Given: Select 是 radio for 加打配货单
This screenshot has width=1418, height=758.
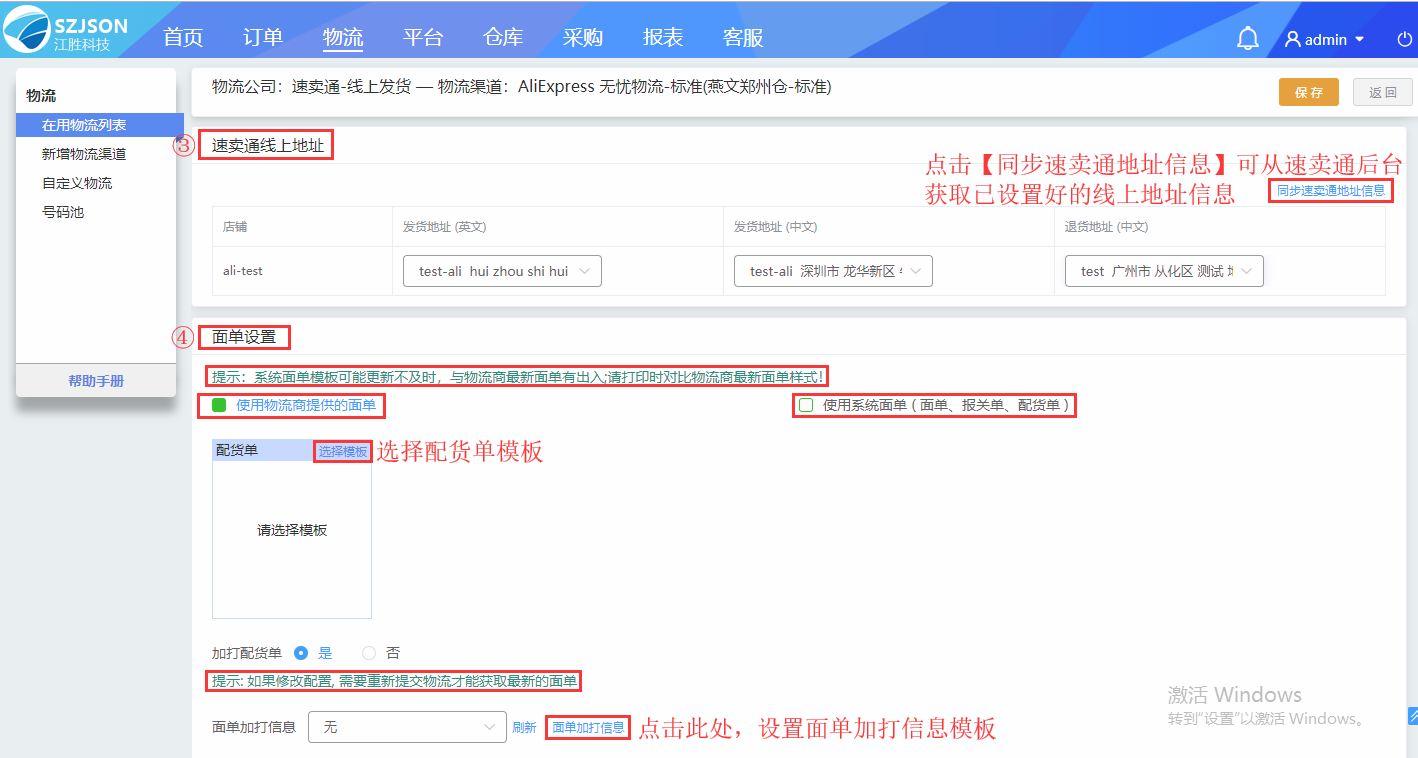Looking at the screenshot, I should point(301,653).
